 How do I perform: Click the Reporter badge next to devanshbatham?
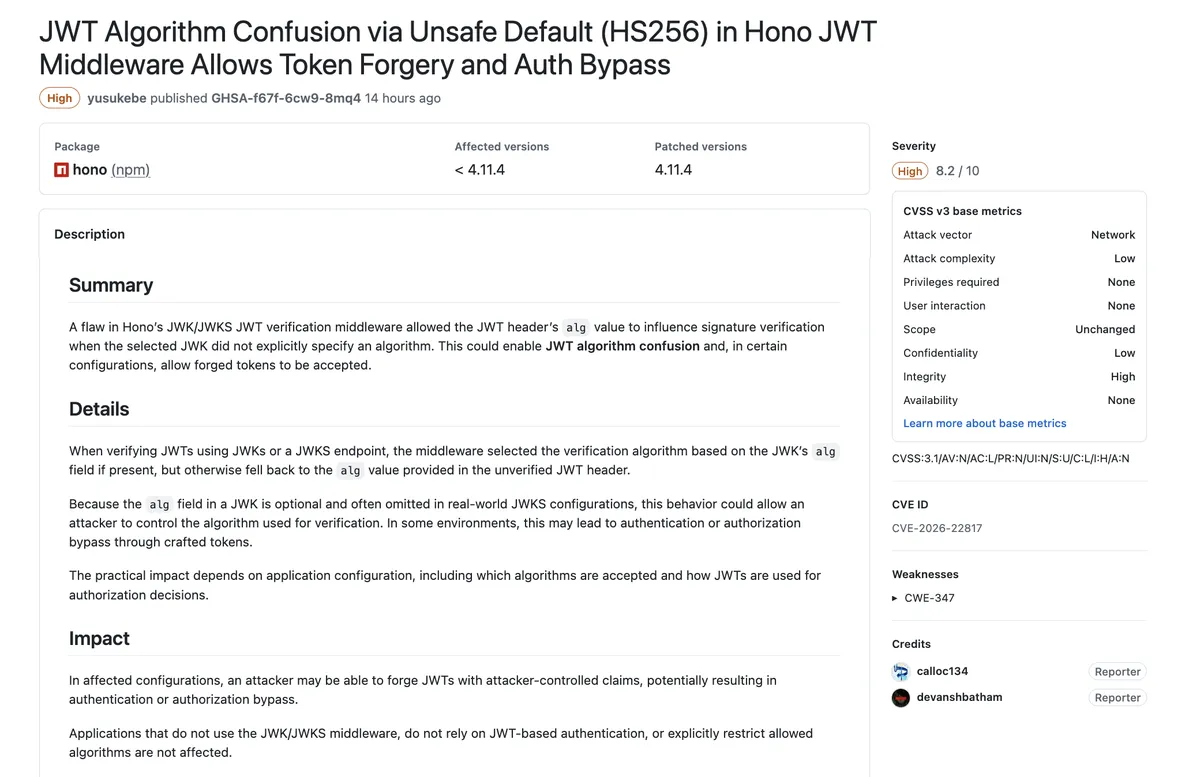(x=1117, y=698)
